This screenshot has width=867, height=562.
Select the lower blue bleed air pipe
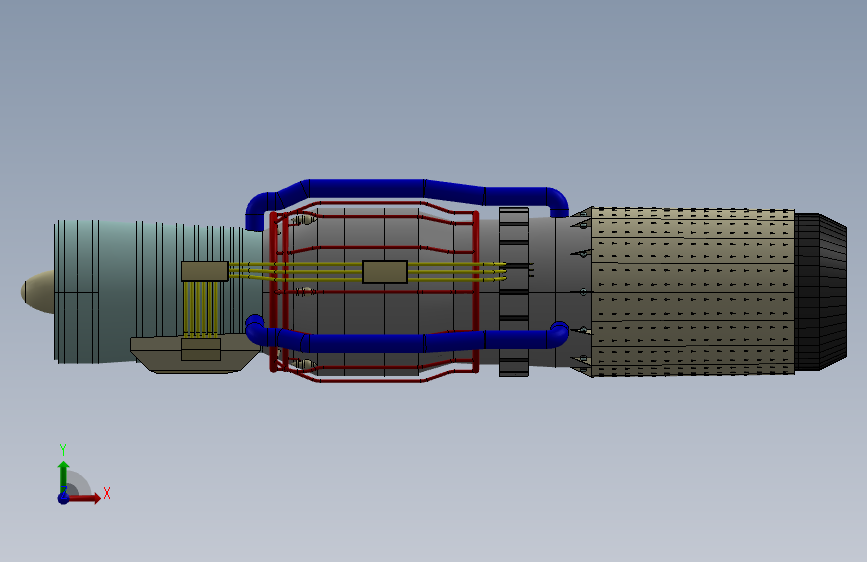tap(406, 336)
